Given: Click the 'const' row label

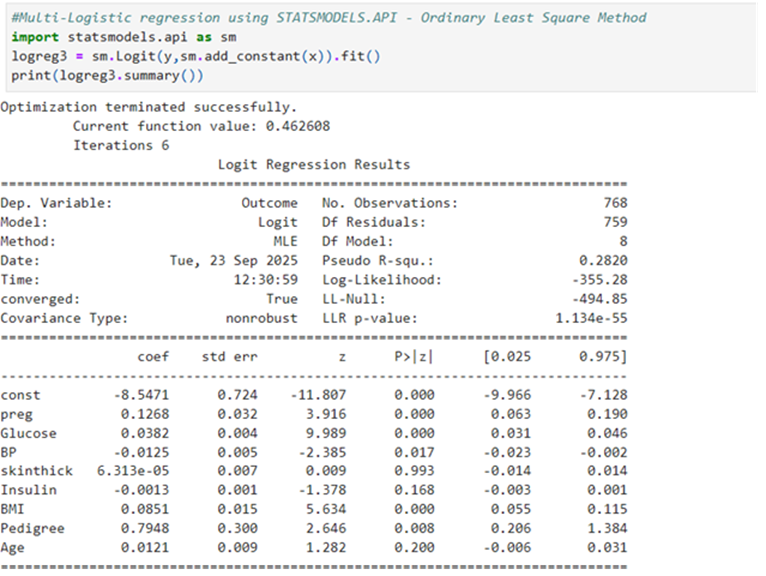Looking at the screenshot, I should tap(21, 395).
